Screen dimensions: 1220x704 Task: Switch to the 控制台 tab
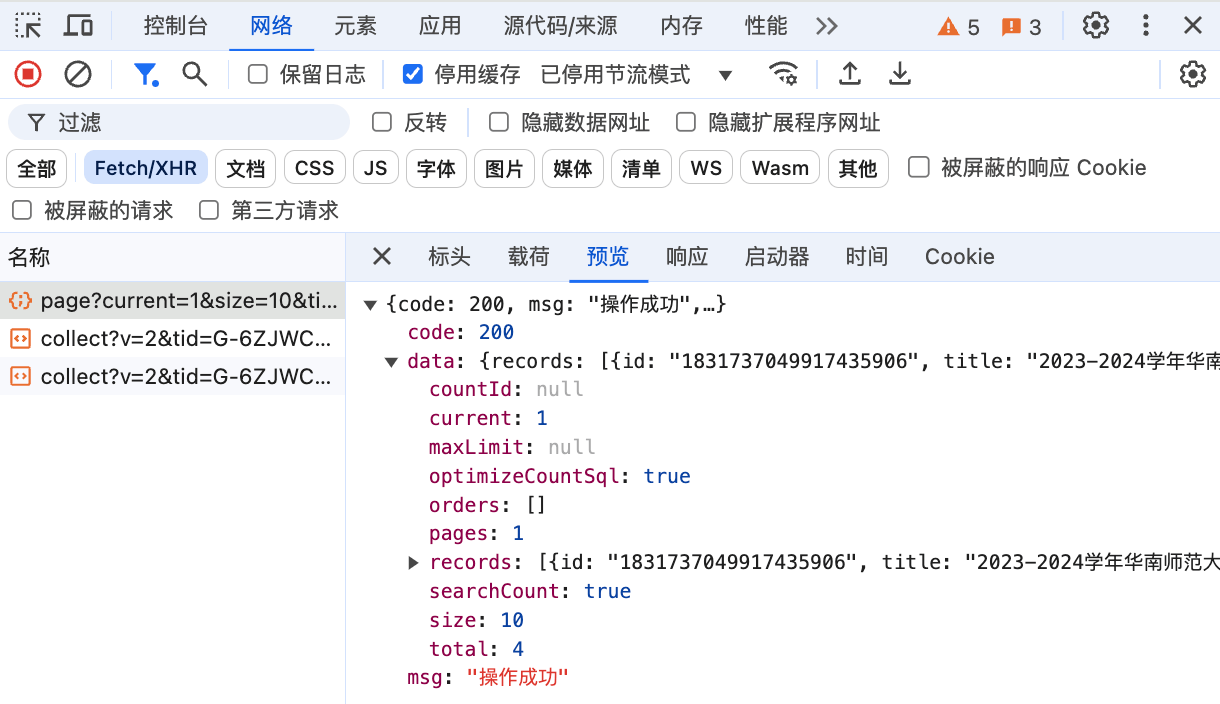176,26
